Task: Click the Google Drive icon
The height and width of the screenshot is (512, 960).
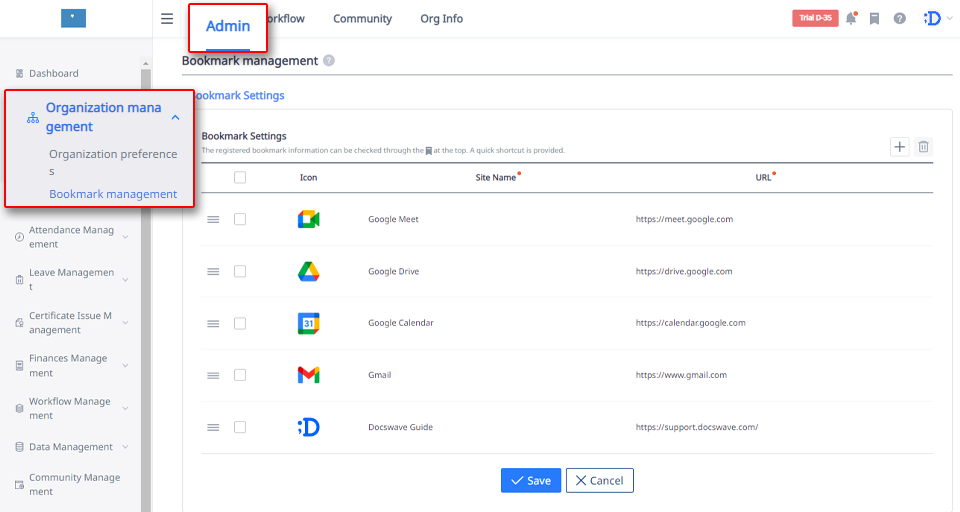Action: pos(309,271)
